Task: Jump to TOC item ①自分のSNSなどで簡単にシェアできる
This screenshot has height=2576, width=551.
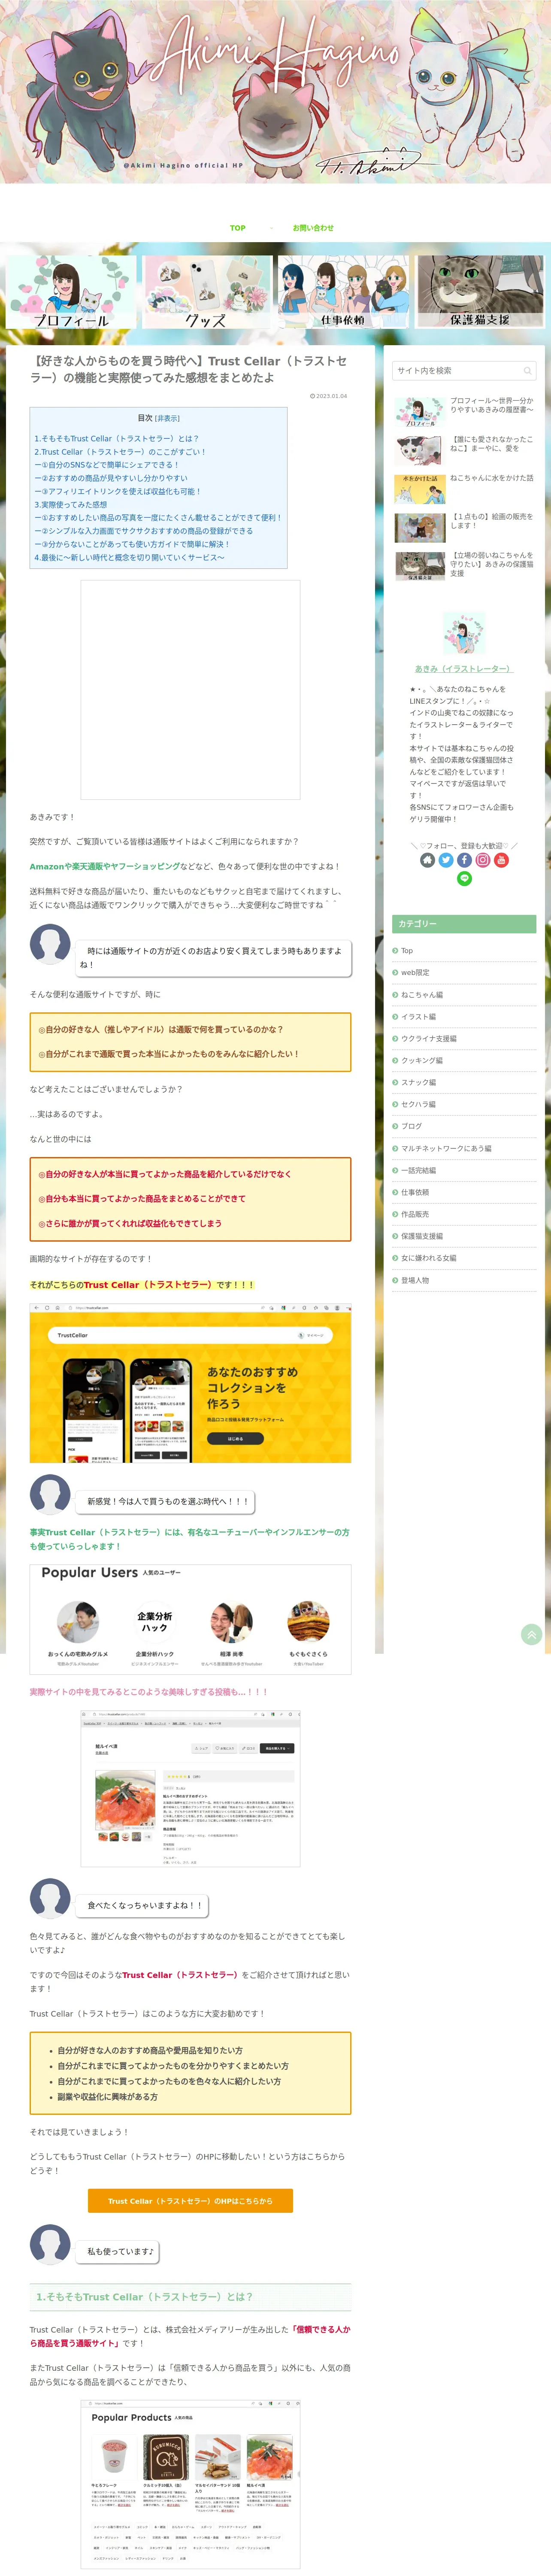Action: point(107,465)
